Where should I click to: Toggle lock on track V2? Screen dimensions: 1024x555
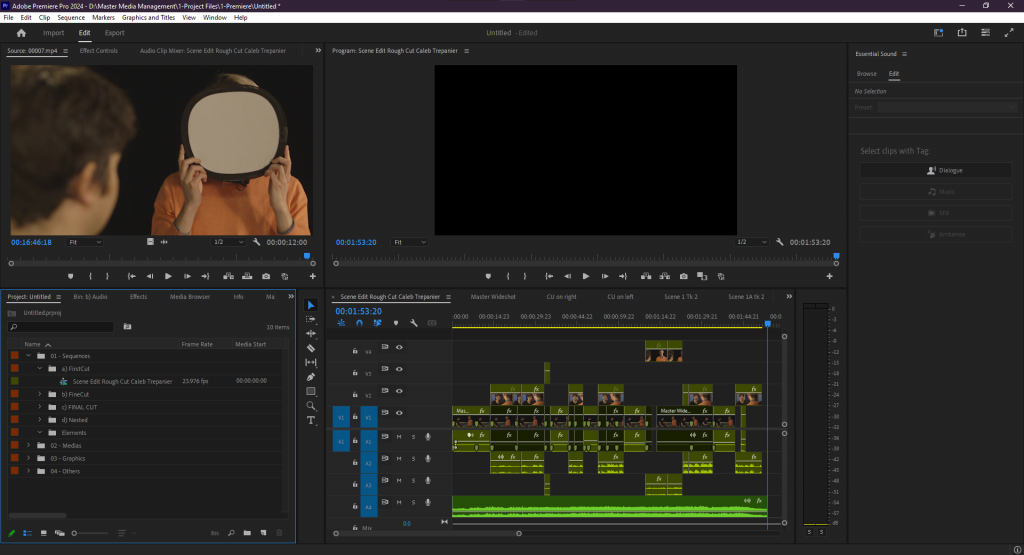coord(355,395)
